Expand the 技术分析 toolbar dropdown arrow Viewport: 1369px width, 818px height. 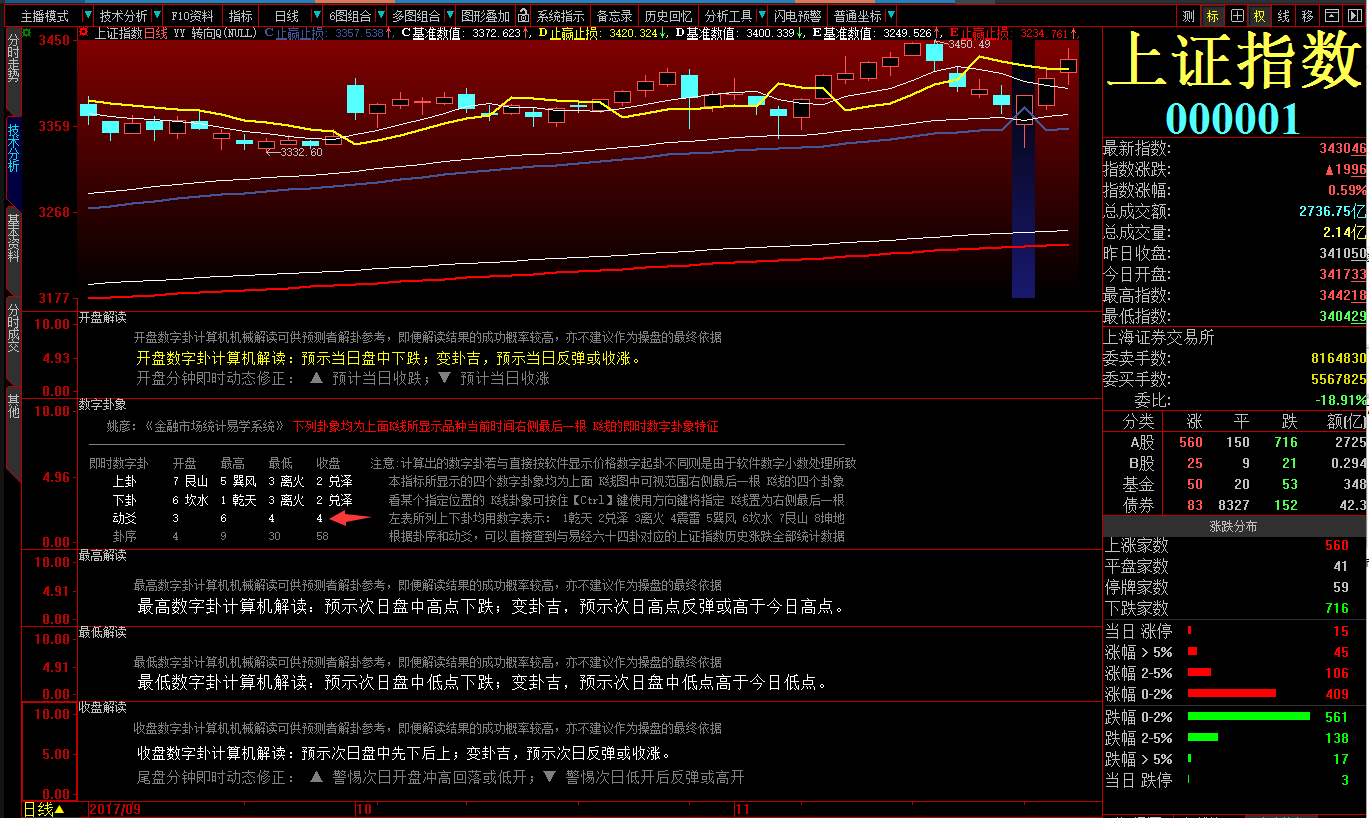coord(157,16)
